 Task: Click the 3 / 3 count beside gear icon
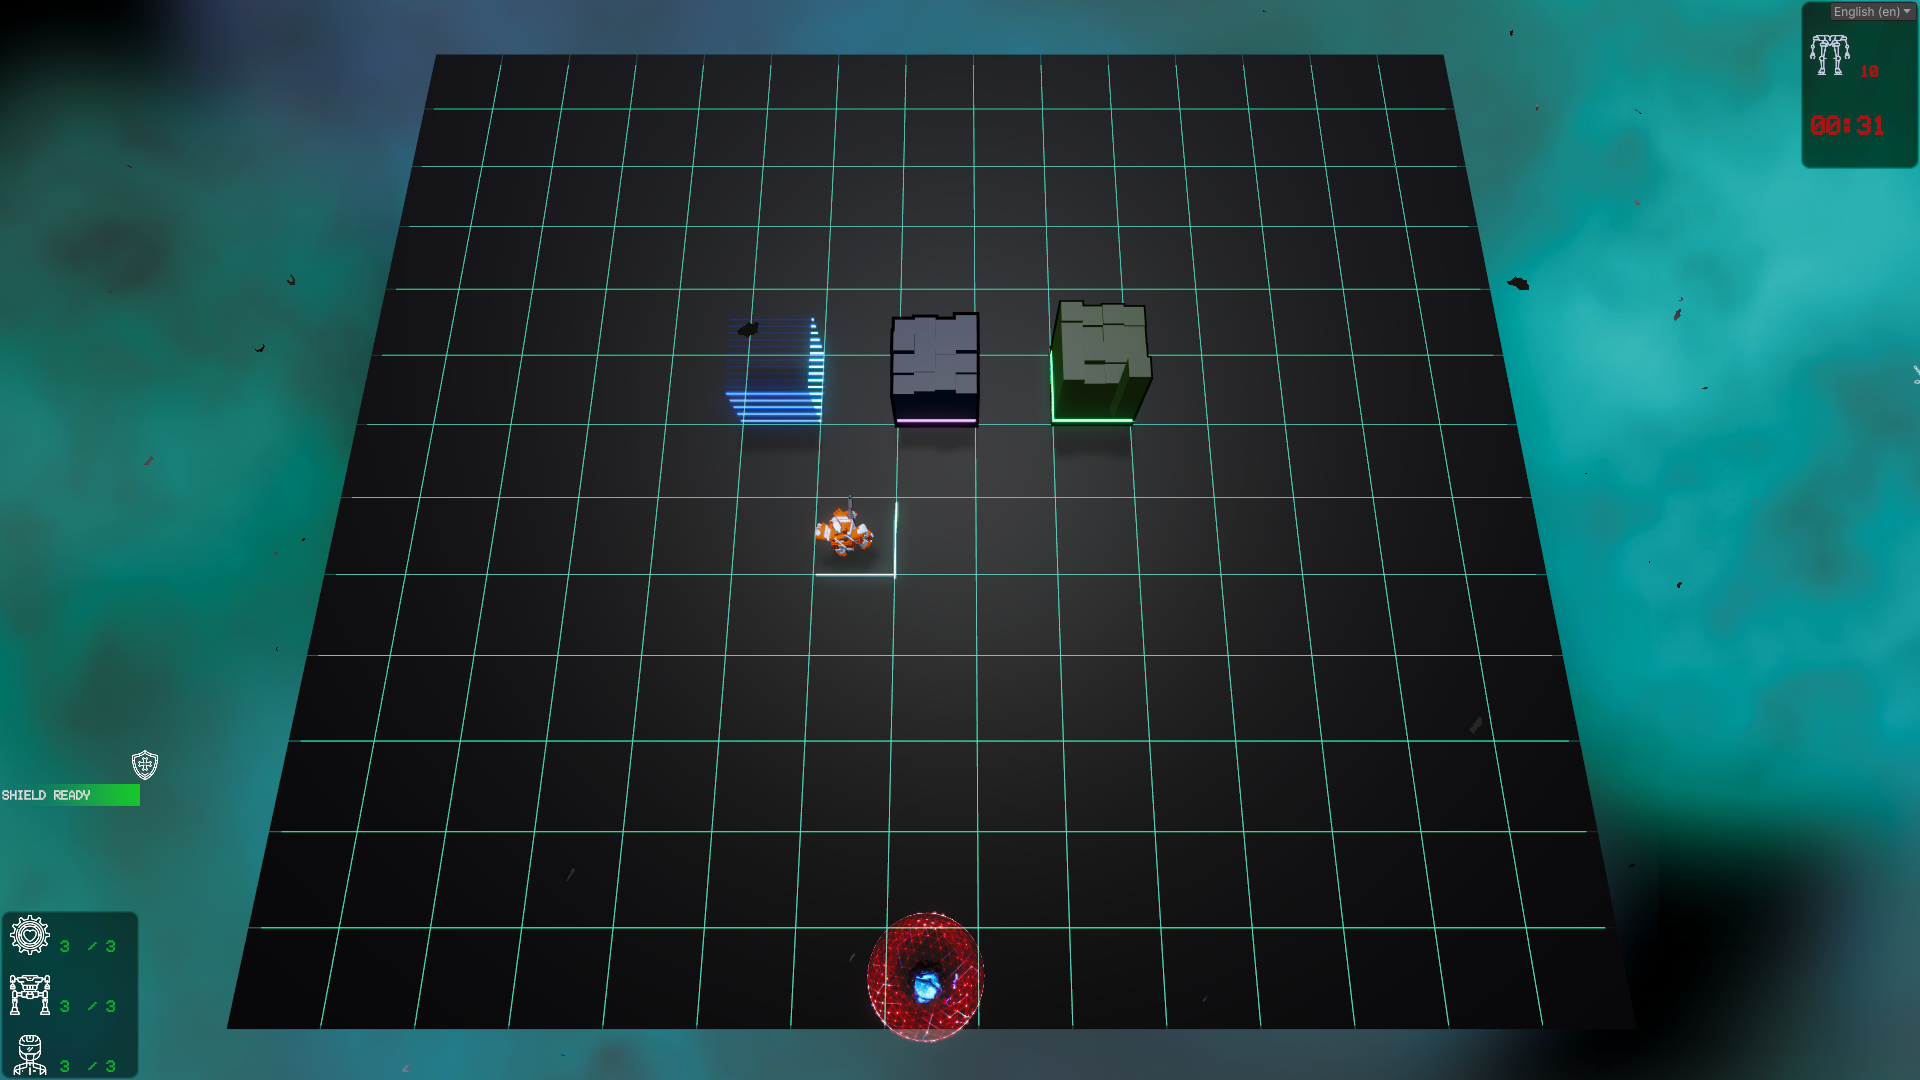(88, 946)
